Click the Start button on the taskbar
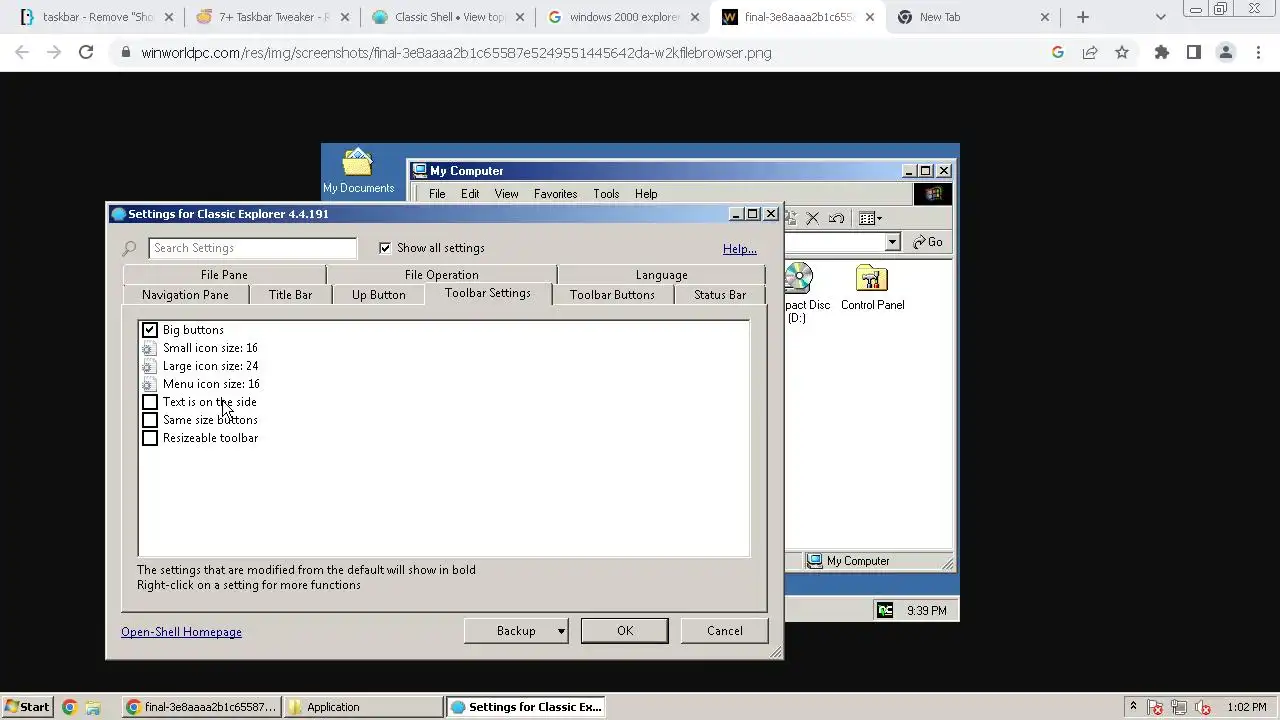Screen dimensions: 1280x720 [x=27, y=707]
